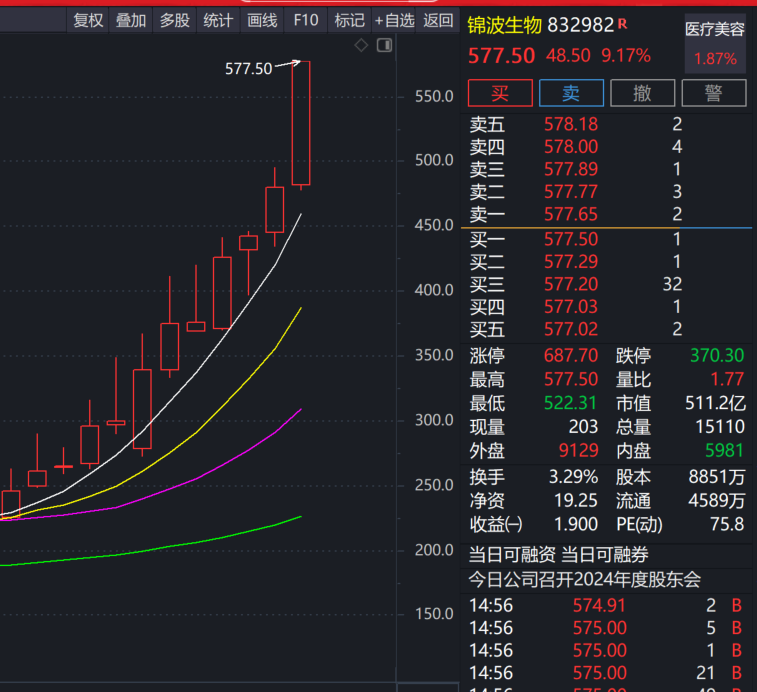Open the 今日公司召开2024年度股东会 notice
Viewport: 757px width, 692px height.
[585, 579]
